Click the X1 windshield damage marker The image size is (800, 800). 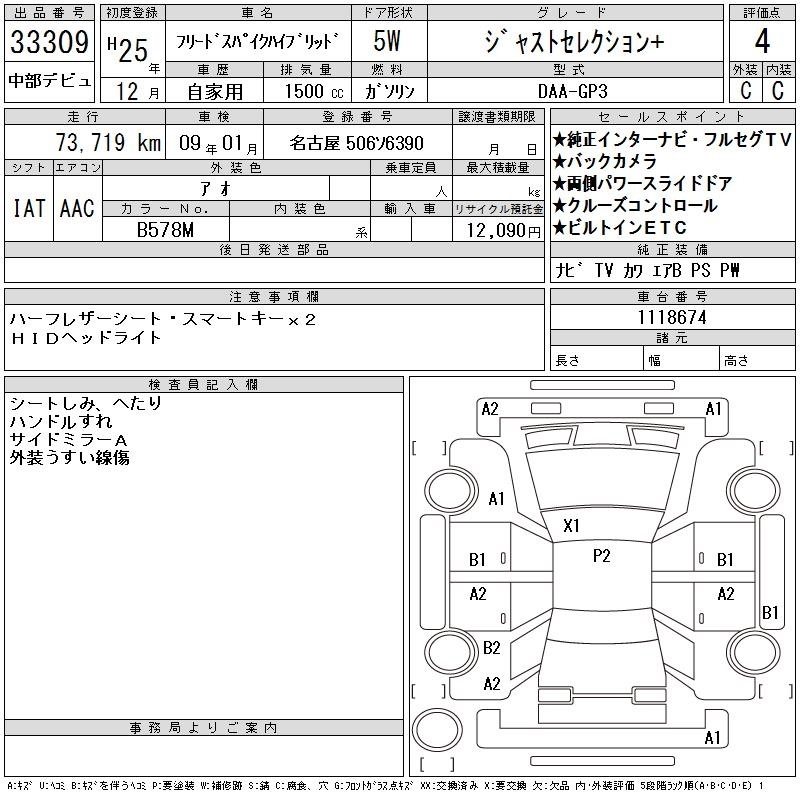click(x=572, y=525)
